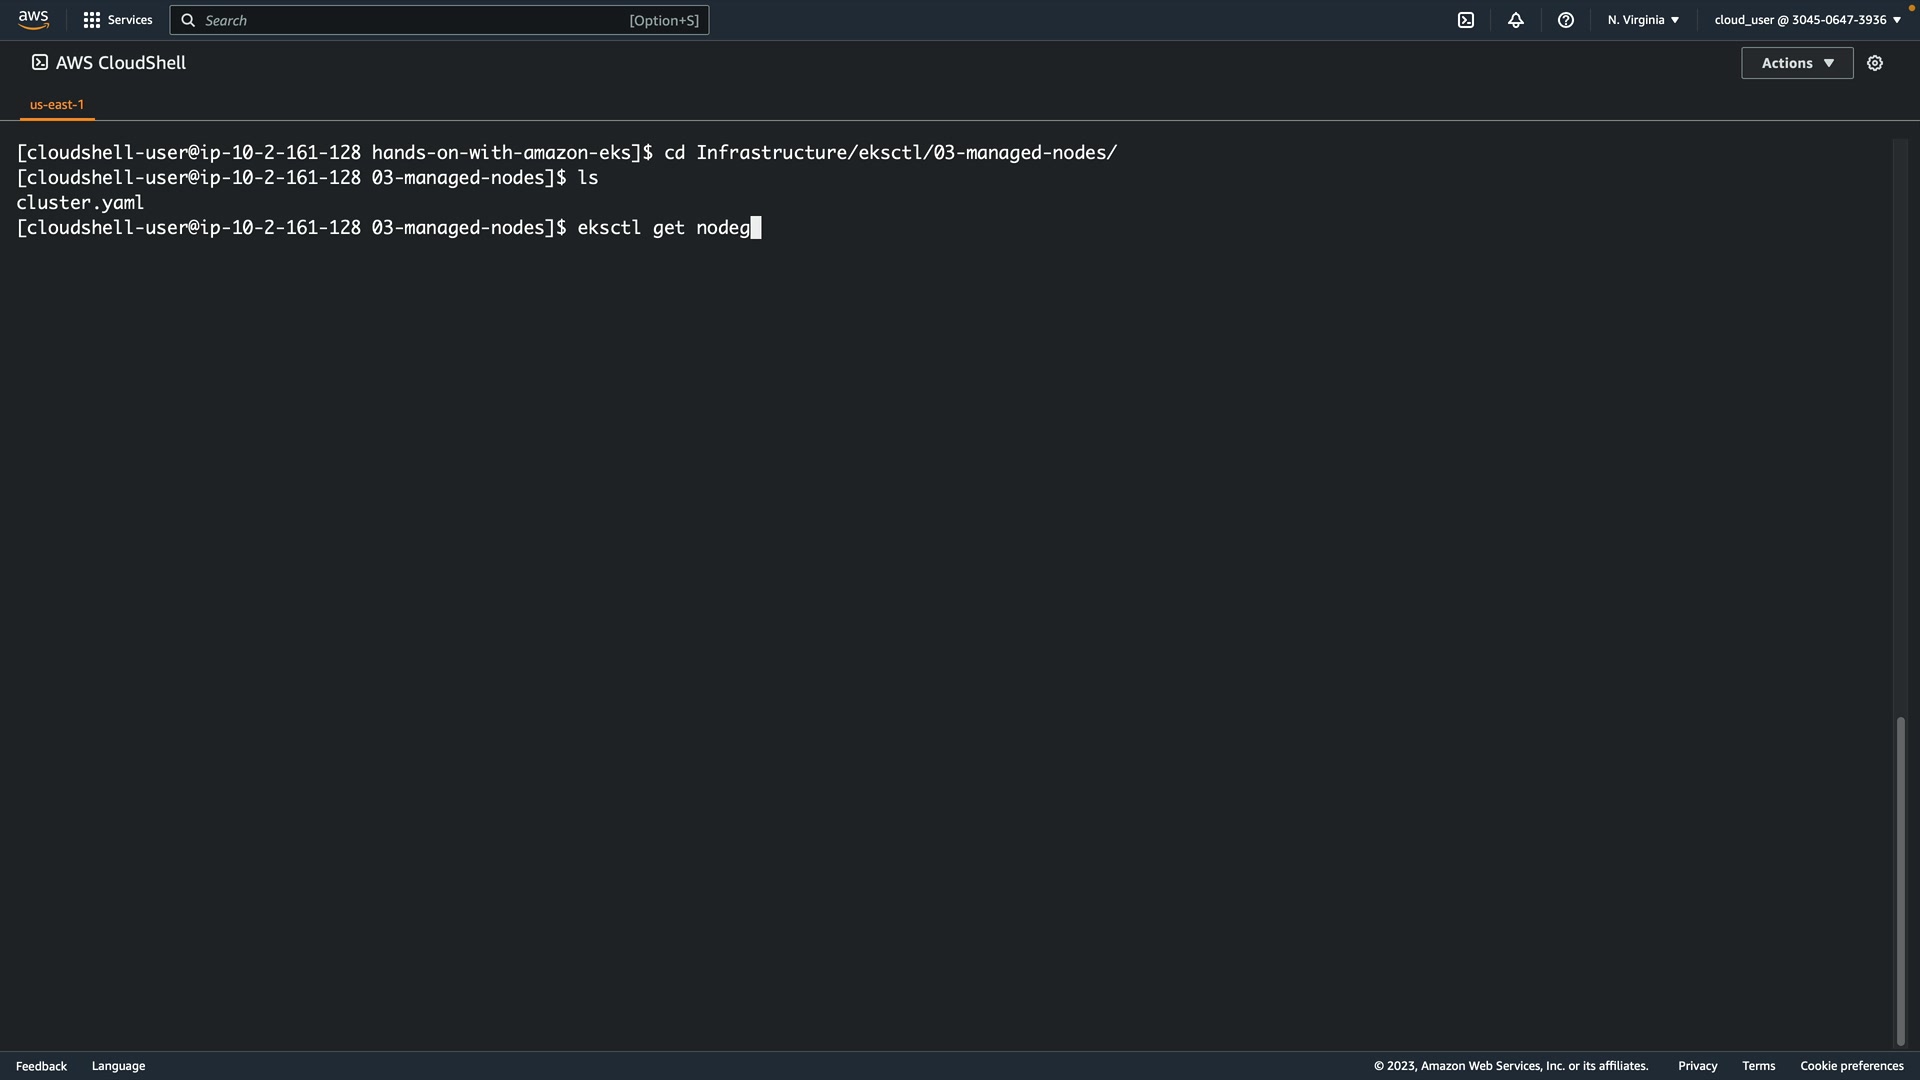The image size is (1920, 1080).
Task: Select the us-east-1 terminal tab
Action: point(57,105)
